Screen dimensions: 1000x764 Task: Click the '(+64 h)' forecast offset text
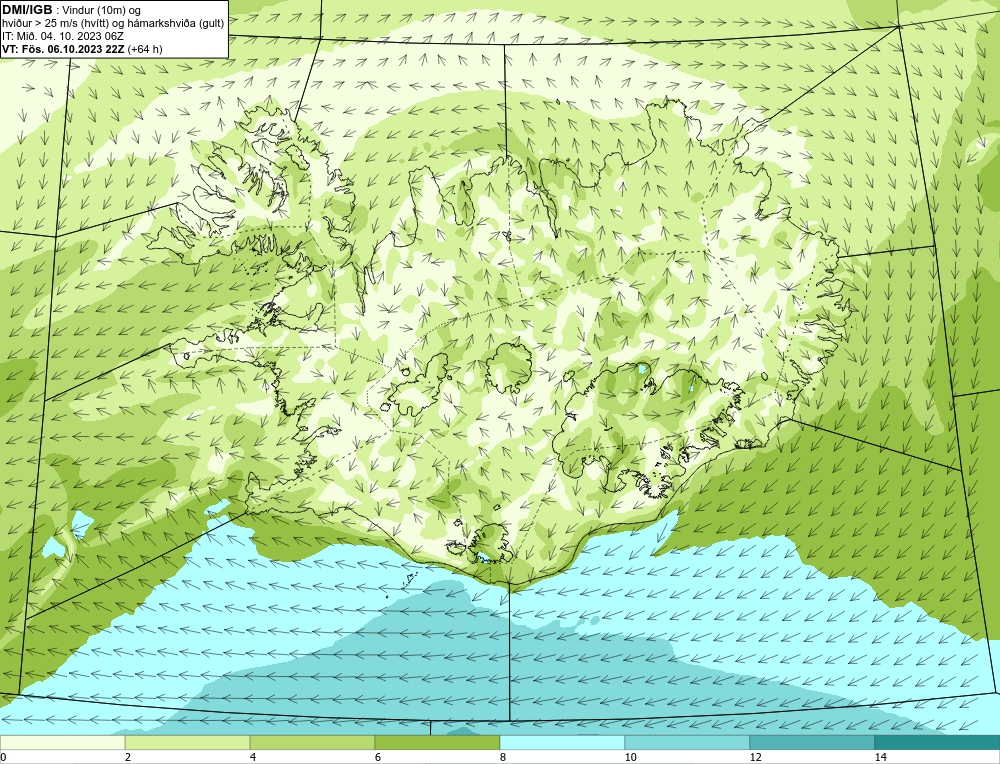coord(145,49)
